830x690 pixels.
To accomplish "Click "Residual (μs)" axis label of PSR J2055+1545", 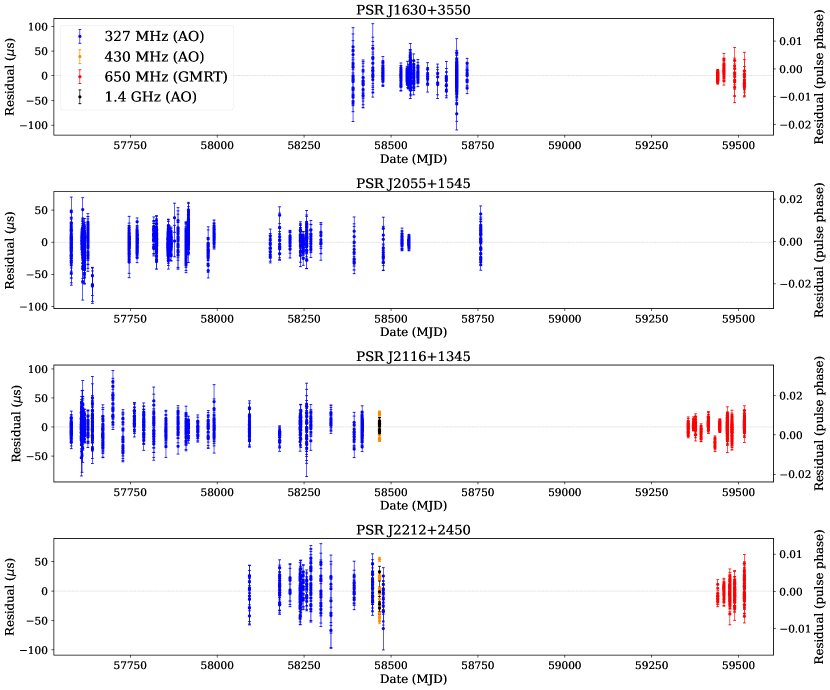I will [x=10, y=250].
